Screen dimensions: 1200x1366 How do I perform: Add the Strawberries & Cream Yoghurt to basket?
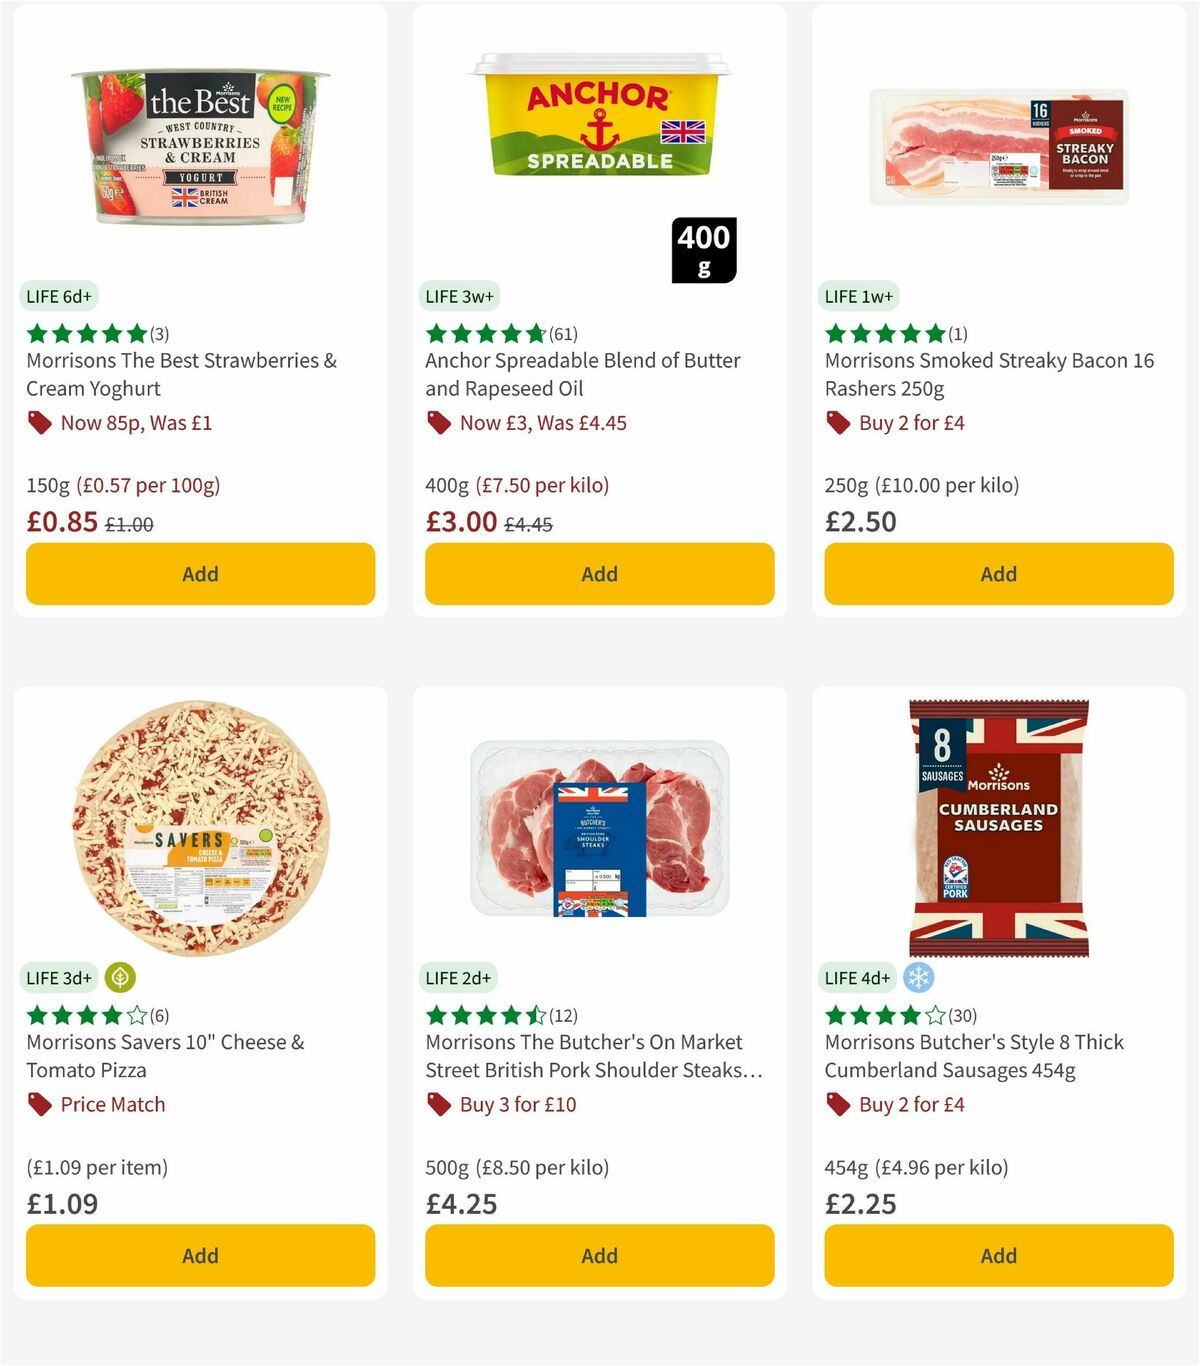click(x=200, y=574)
